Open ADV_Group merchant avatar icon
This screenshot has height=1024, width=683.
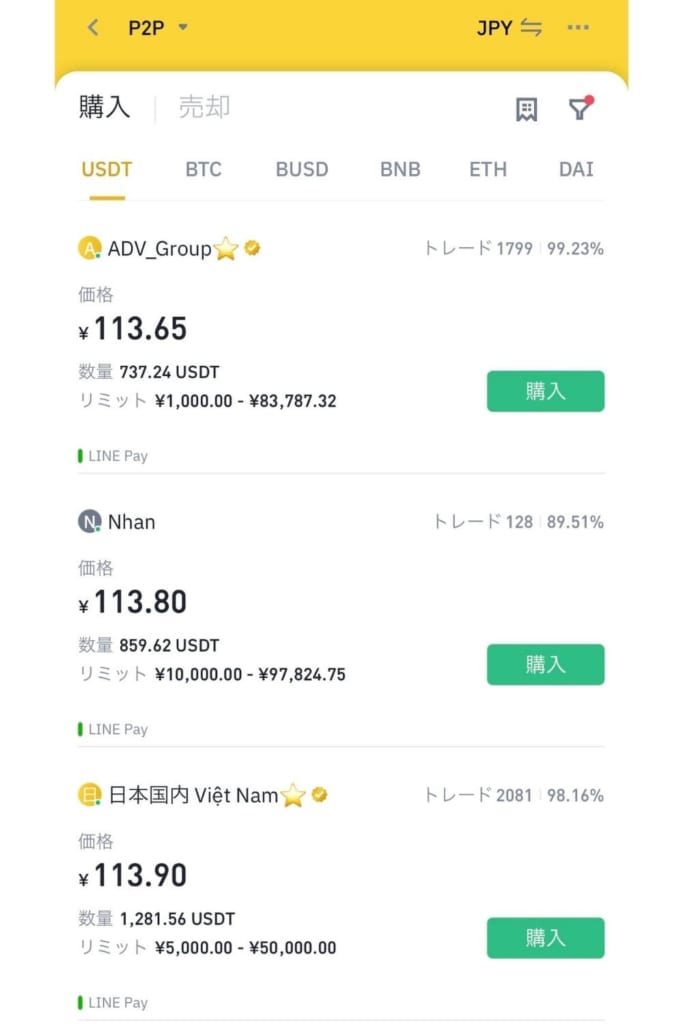89,248
